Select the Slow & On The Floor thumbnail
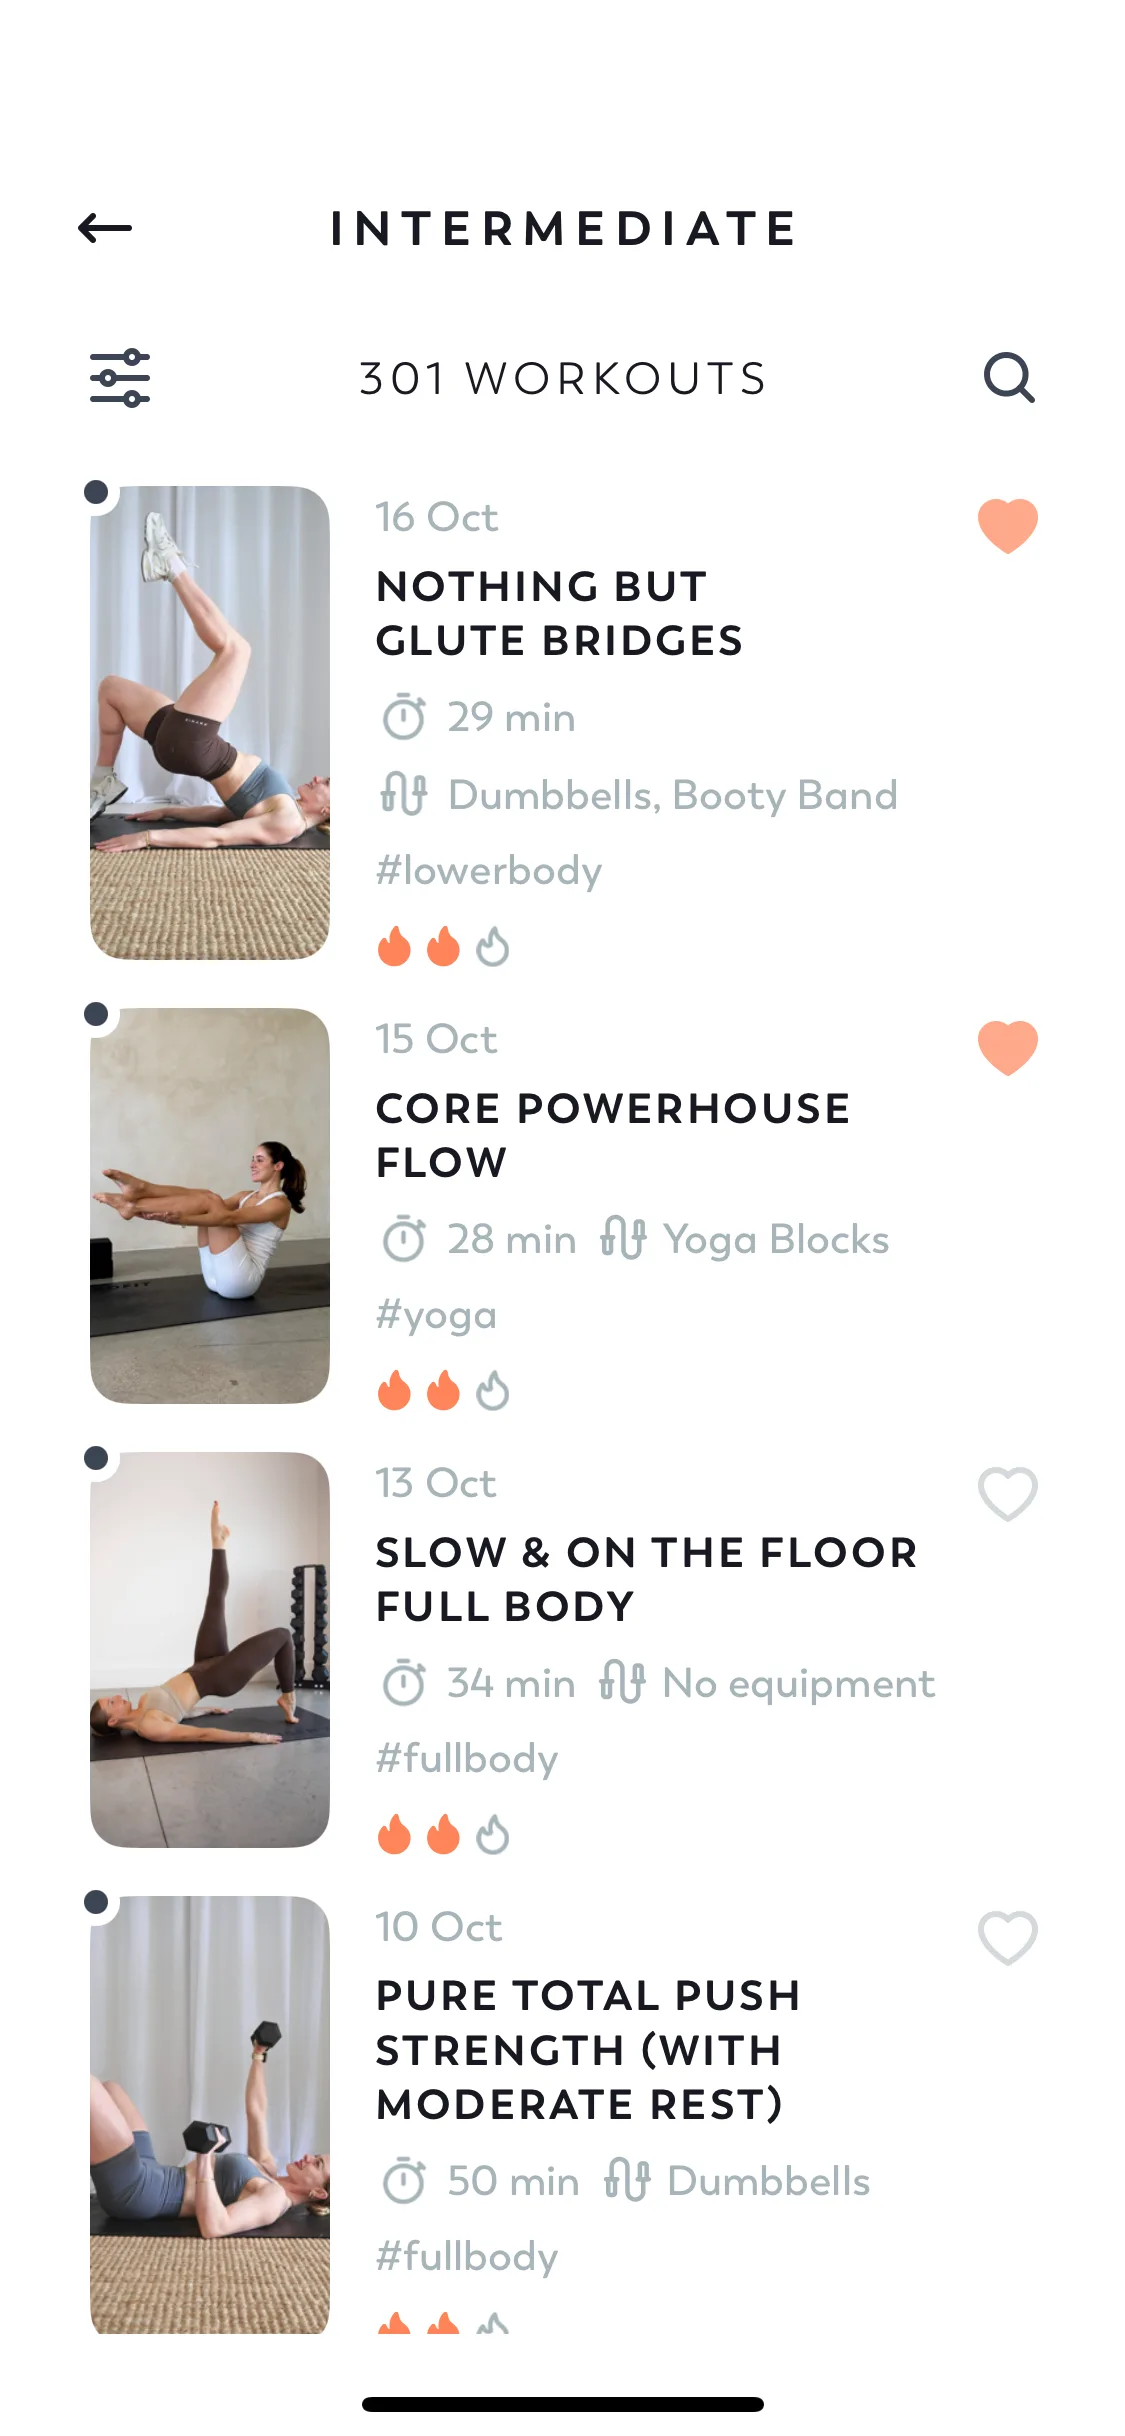 210,1649
